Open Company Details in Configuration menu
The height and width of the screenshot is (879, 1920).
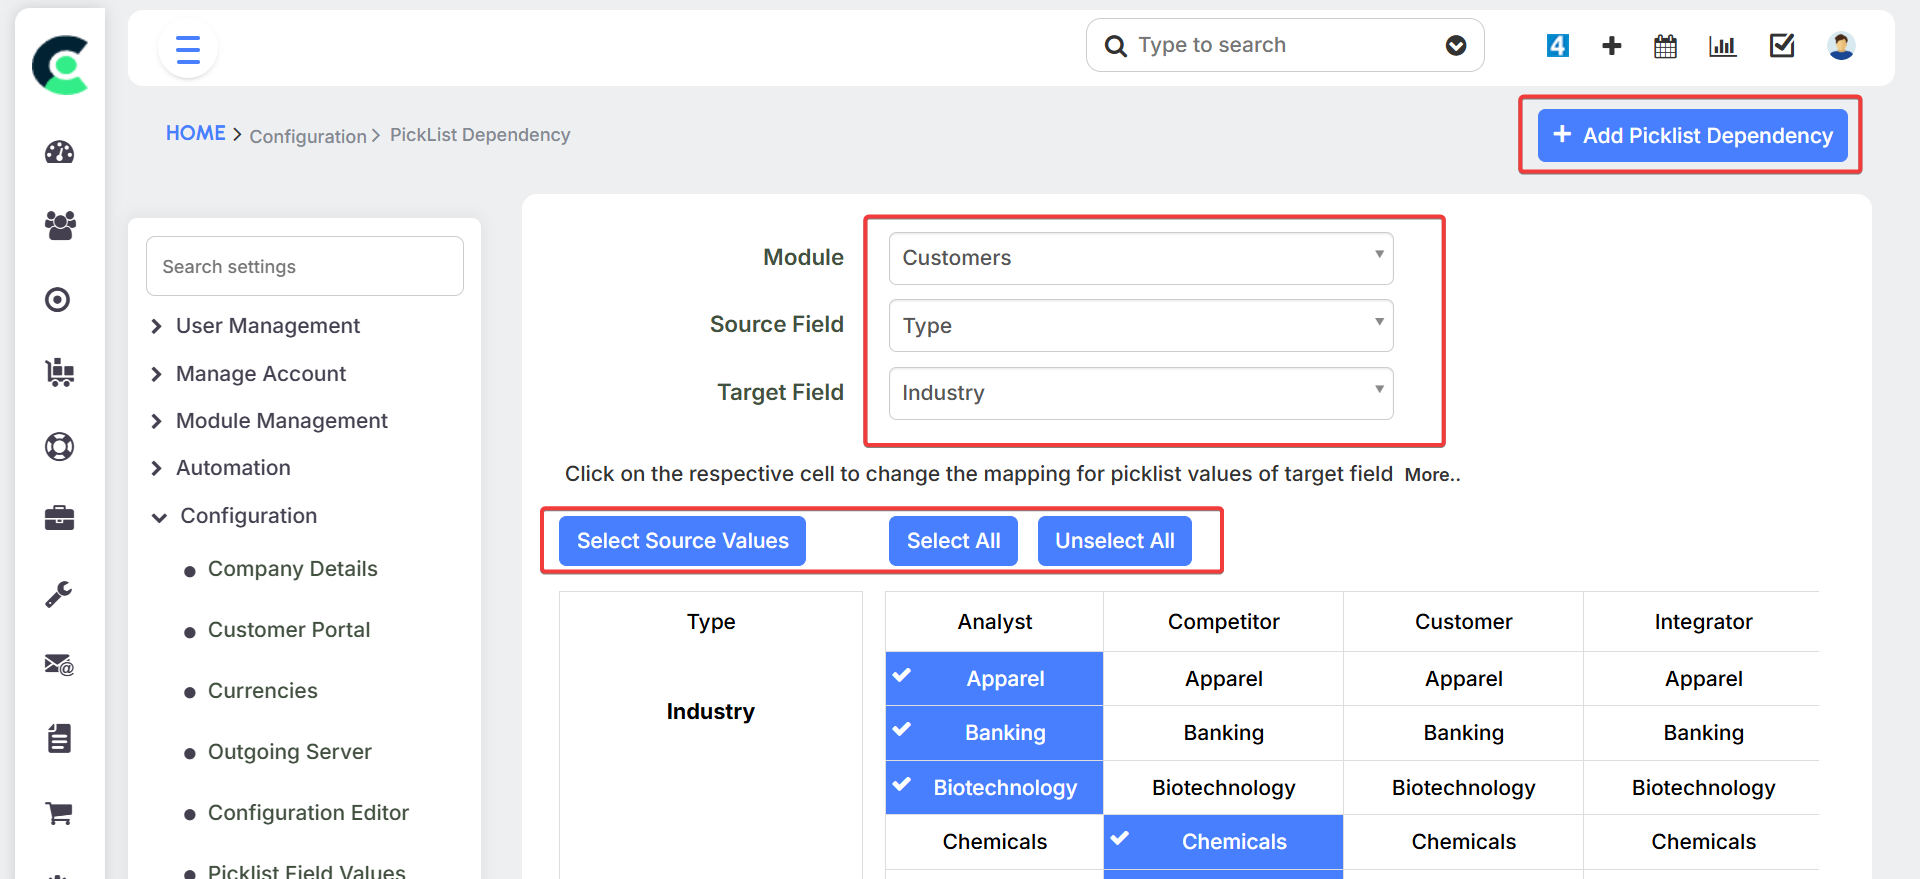pos(292,569)
